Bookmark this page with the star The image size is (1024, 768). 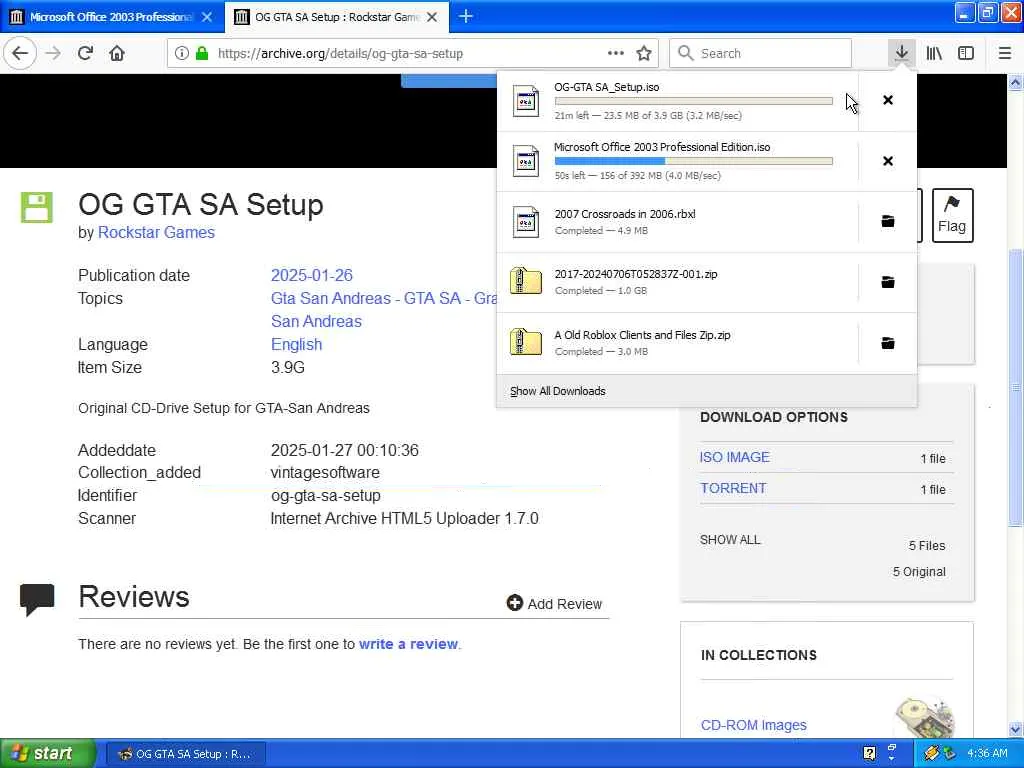click(x=644, y=53)
